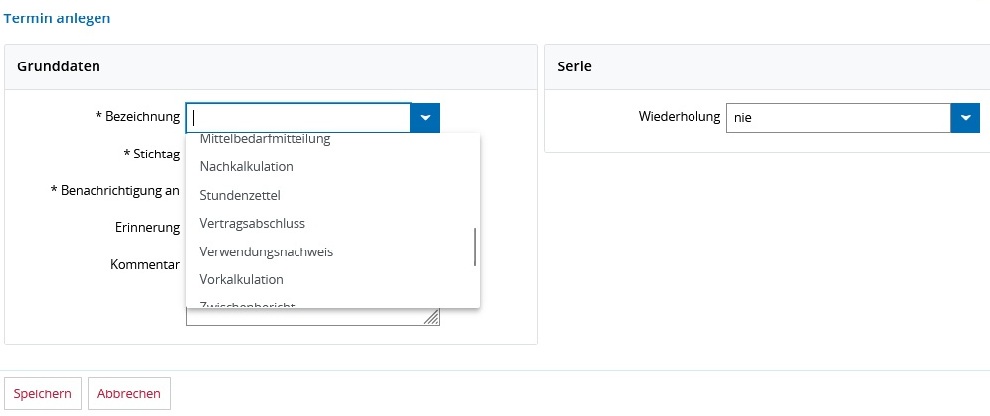The height and width of the screenshot is (416, 990).
Task: Click the Serie panel header
Action: pos(574,66)
